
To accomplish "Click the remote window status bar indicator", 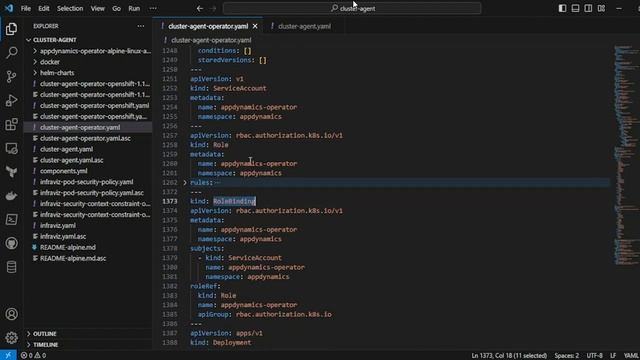I will point(8,355).
